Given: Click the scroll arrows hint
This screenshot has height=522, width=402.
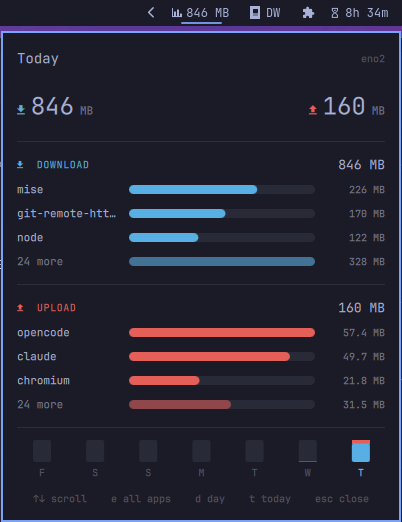Looking at the screenshot, I should pyautogui.click(x=60, y=499).
